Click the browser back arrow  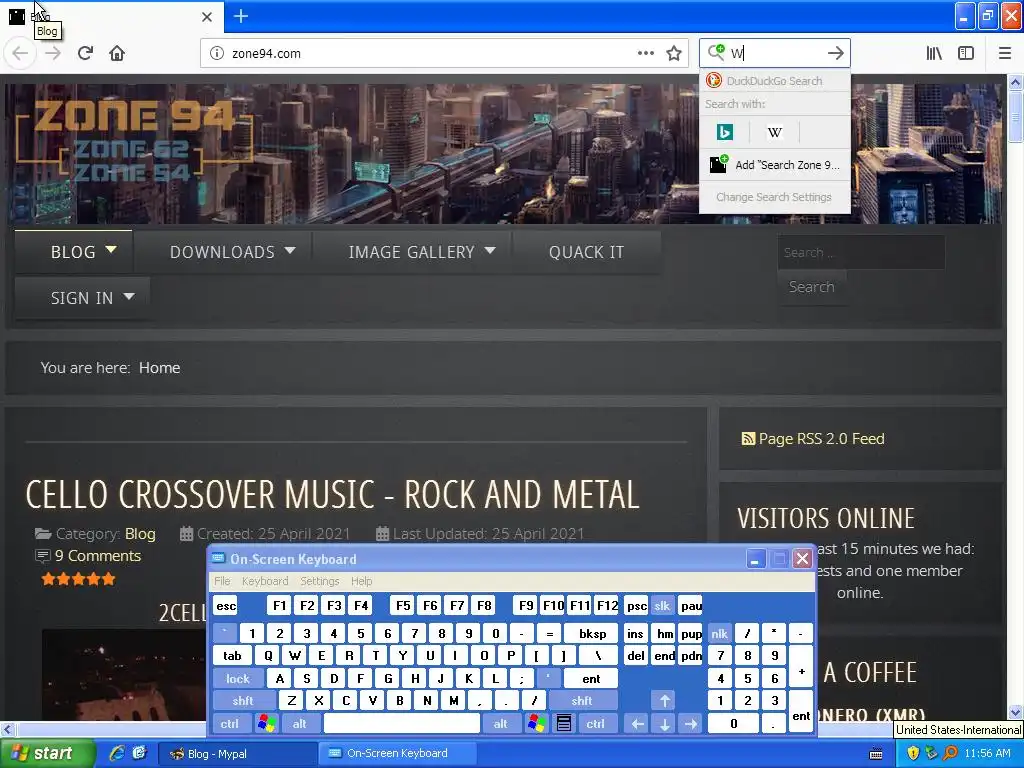coord(20,53)
